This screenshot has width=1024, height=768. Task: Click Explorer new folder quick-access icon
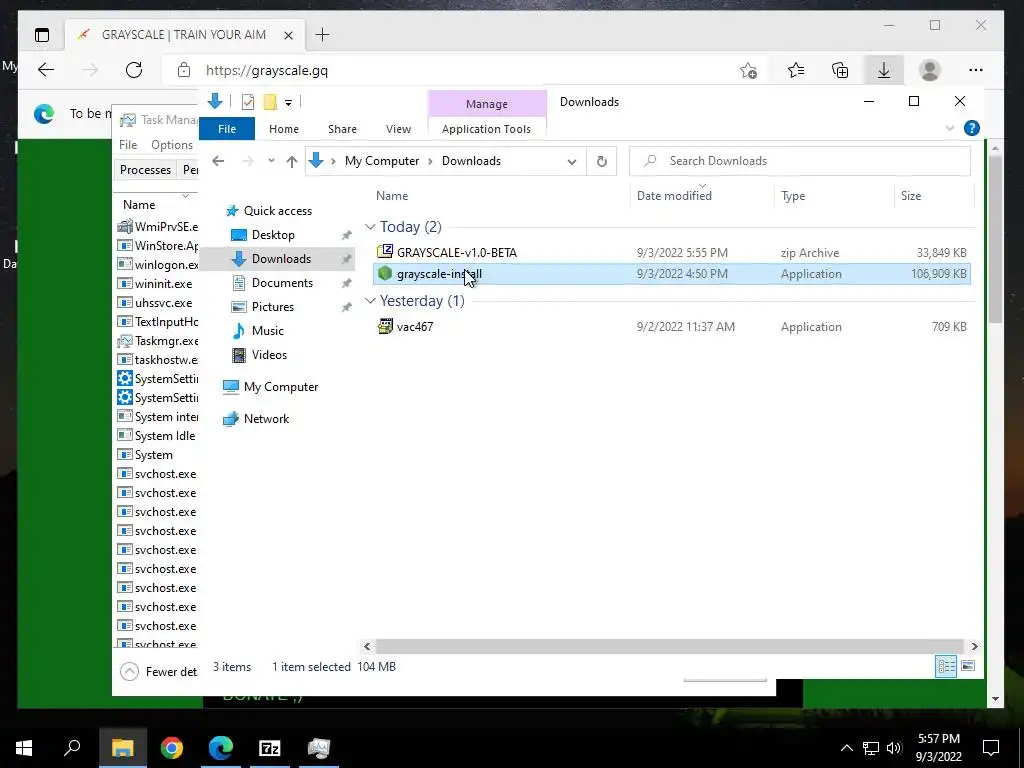(270, 102)
